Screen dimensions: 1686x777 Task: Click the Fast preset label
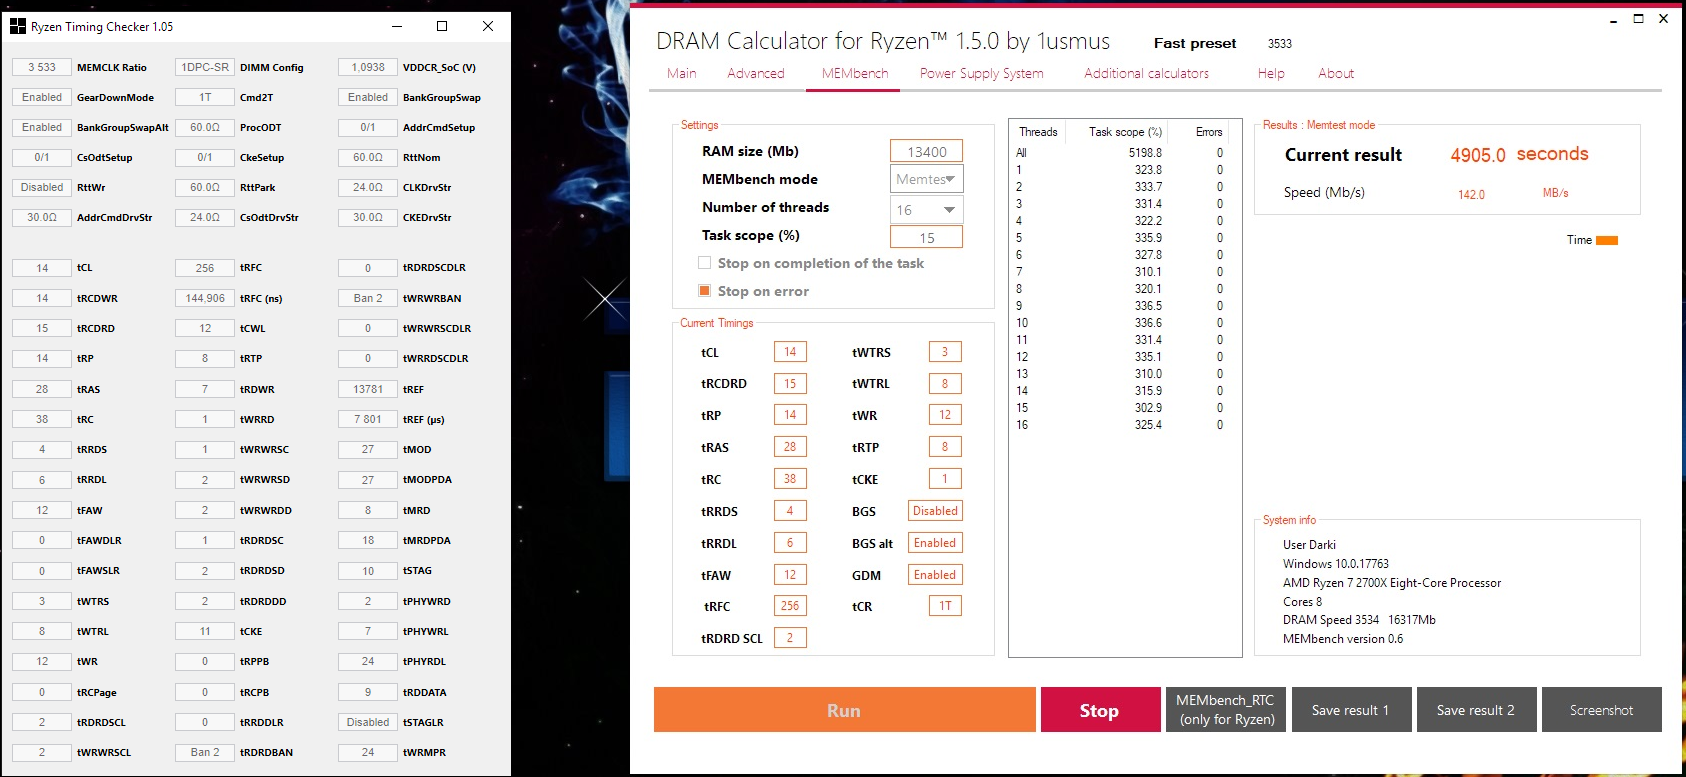pos(1195,43)
